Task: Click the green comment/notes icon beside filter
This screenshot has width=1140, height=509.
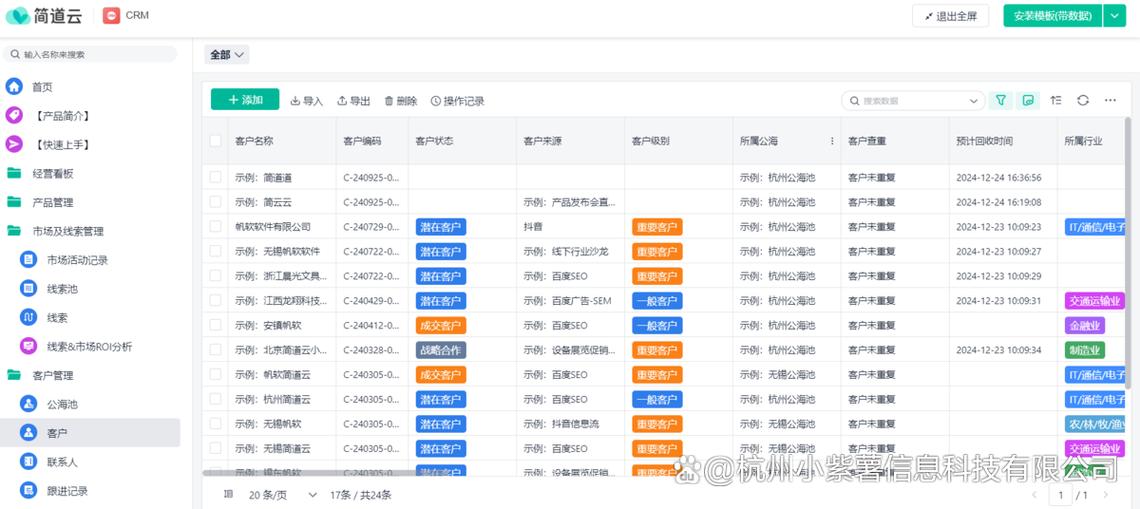Action: point(1028,100)
